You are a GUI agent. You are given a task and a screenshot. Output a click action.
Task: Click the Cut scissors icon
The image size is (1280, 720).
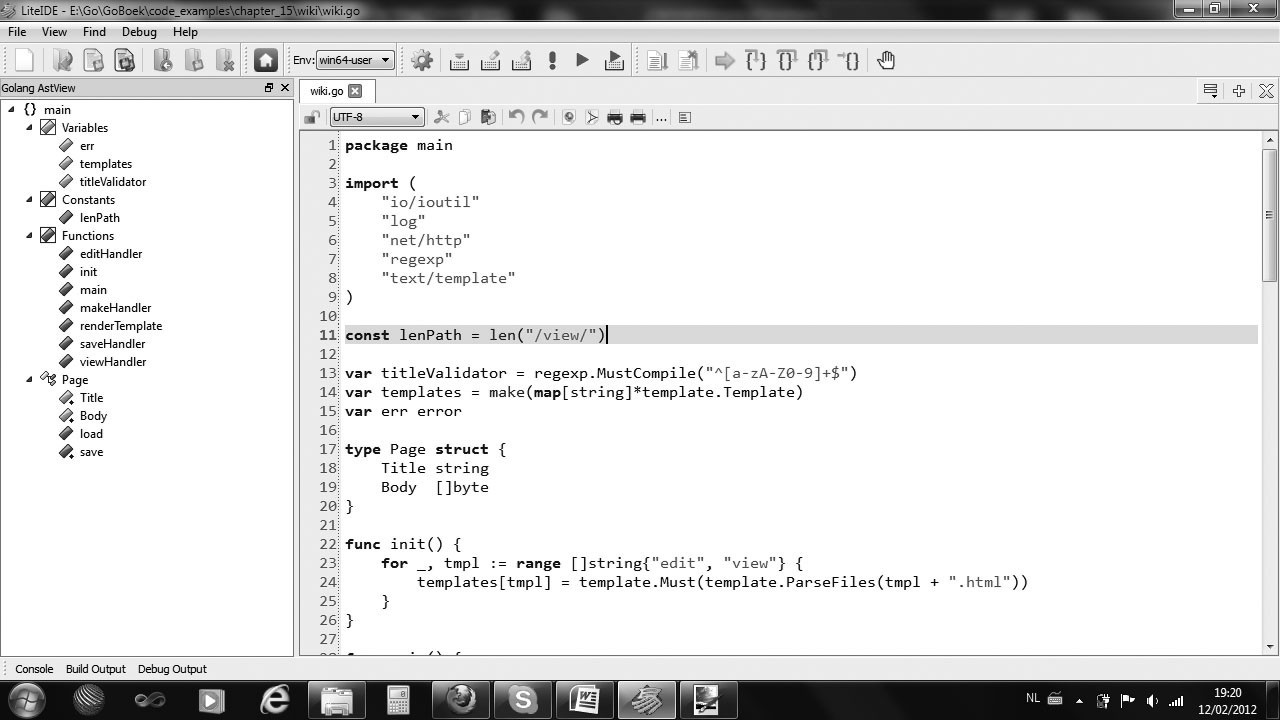tap(441, 117)
